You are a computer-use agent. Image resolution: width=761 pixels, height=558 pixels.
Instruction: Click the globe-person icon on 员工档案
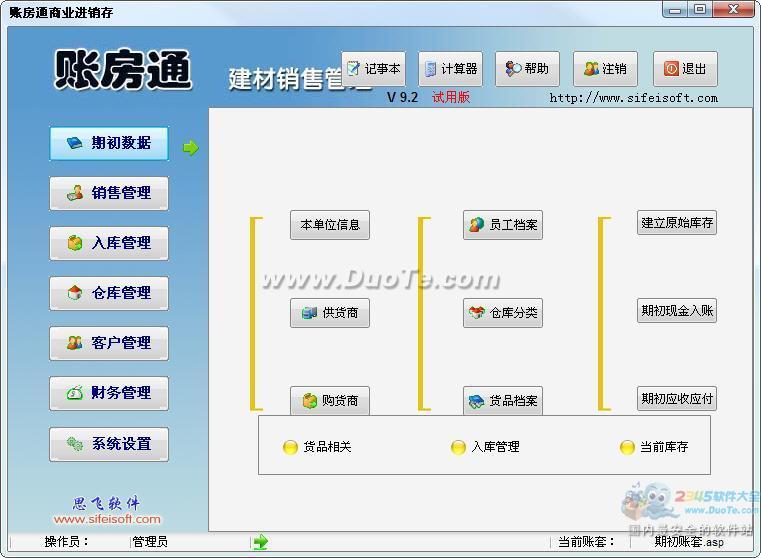coord(477,224)
